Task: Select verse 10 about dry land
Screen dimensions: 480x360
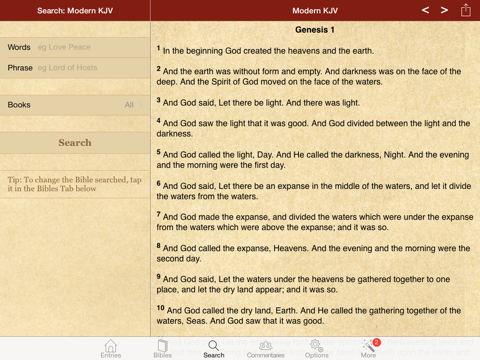Action: point(309,315)
